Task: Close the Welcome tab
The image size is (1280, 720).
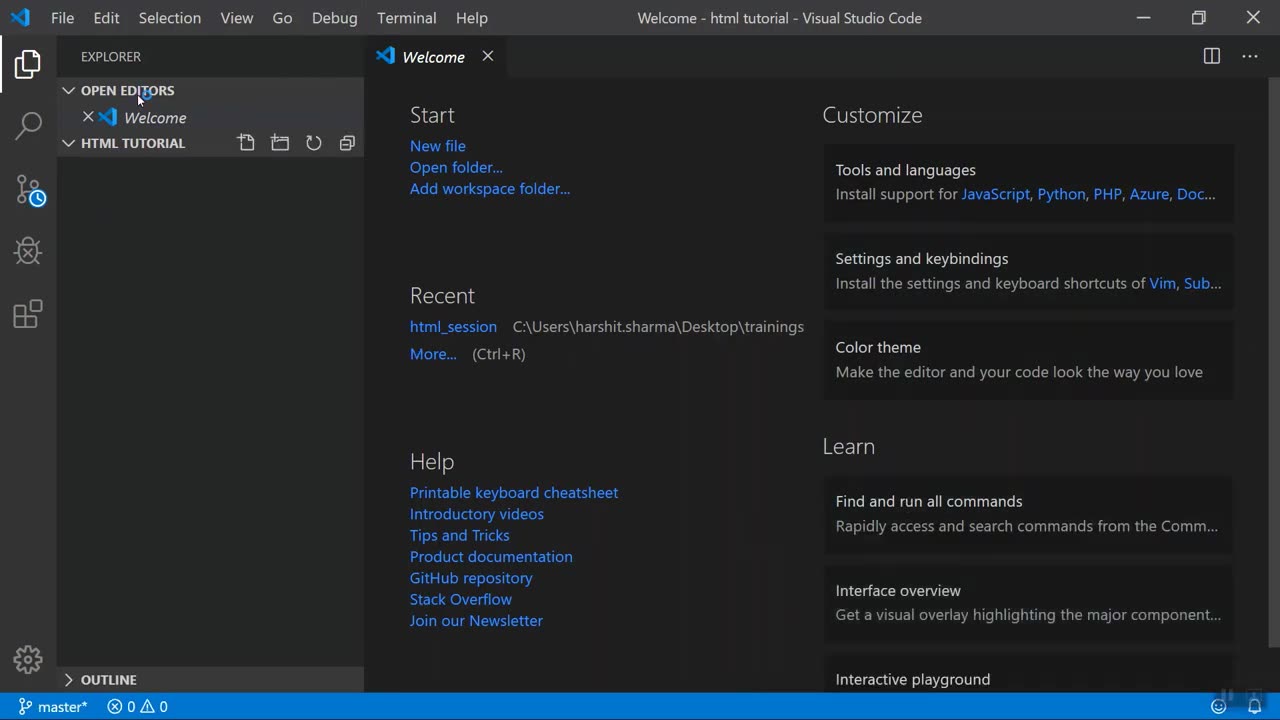Action: (488, 56)
